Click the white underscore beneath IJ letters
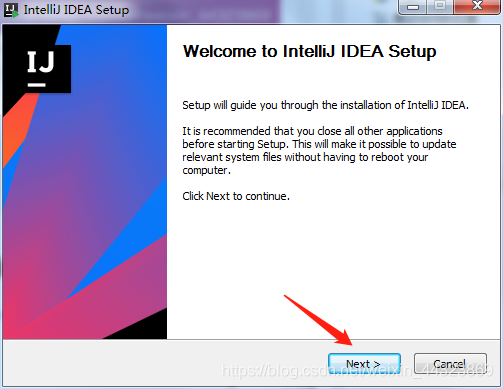Viewport: 503px width, 389px height. [x=36, y=85]
